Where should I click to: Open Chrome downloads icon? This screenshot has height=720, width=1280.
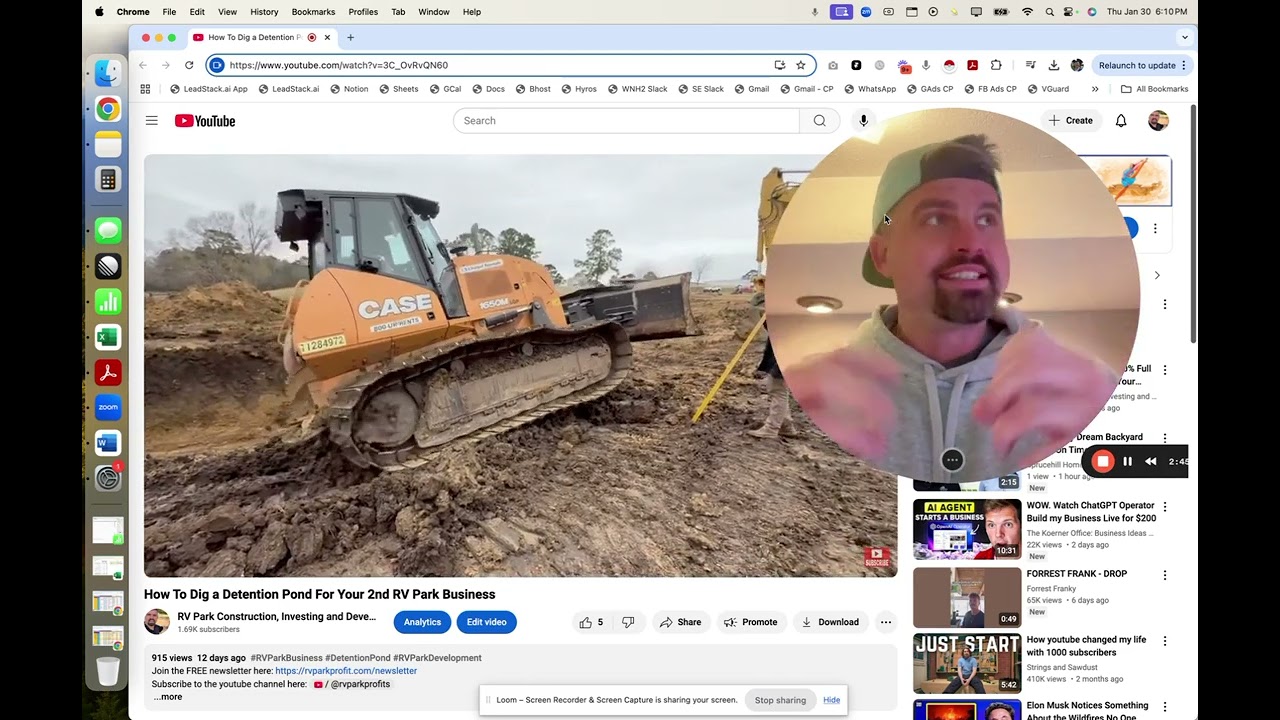pyautogui.click(x=1054, y=65)
